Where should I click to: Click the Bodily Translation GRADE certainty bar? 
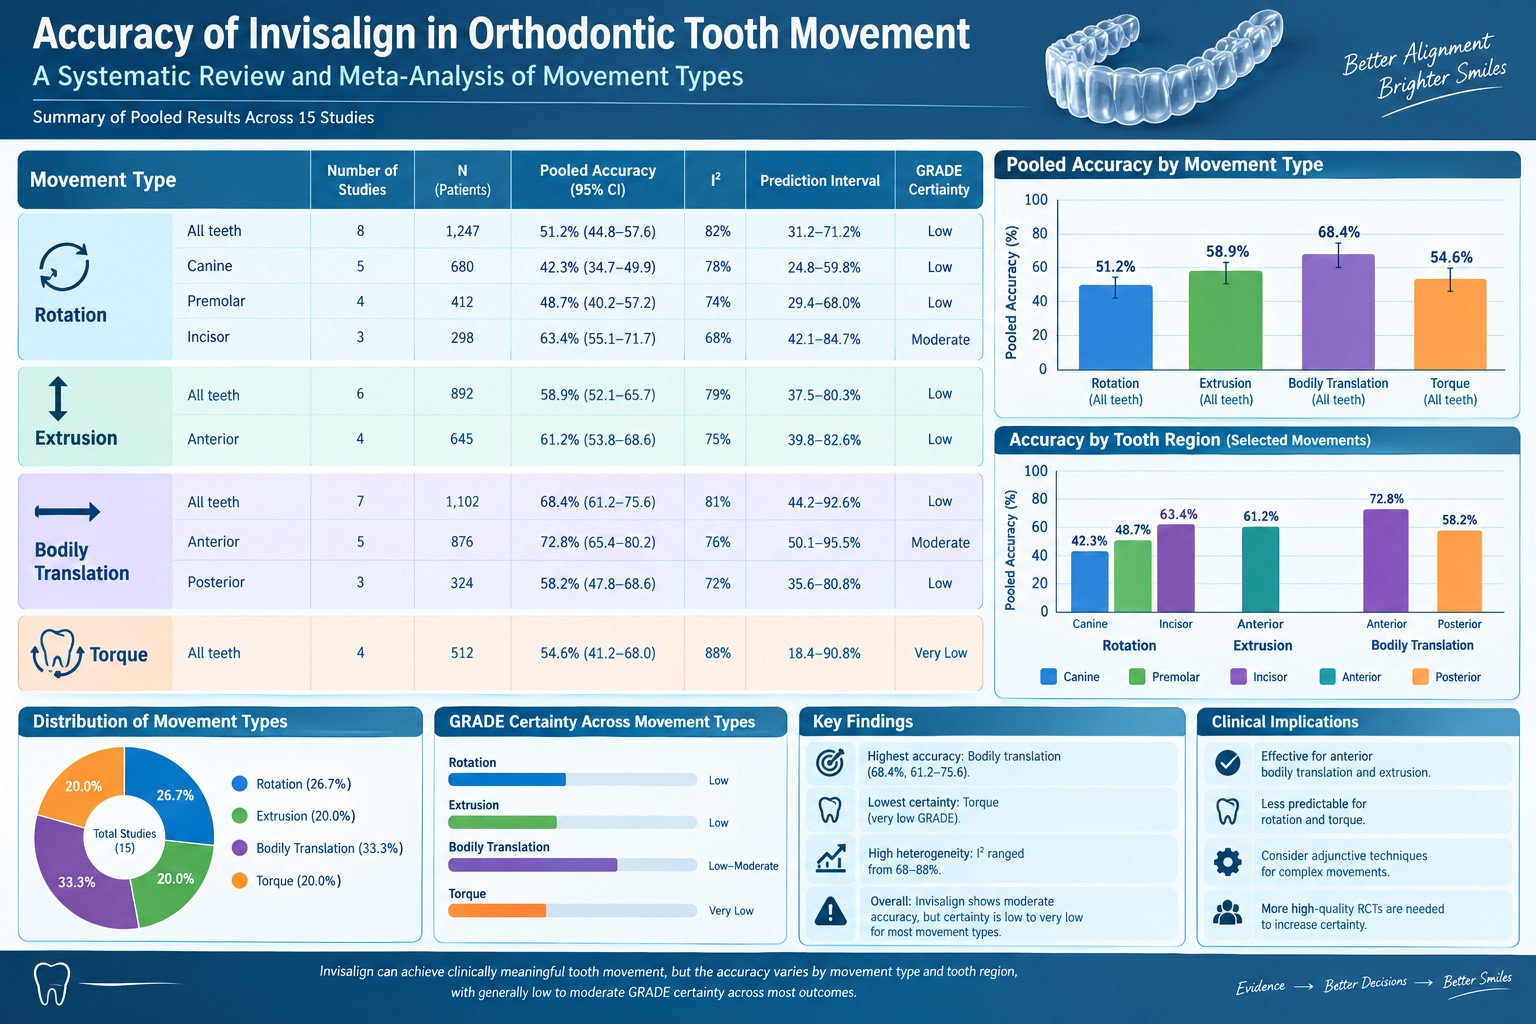pos(573,865)
